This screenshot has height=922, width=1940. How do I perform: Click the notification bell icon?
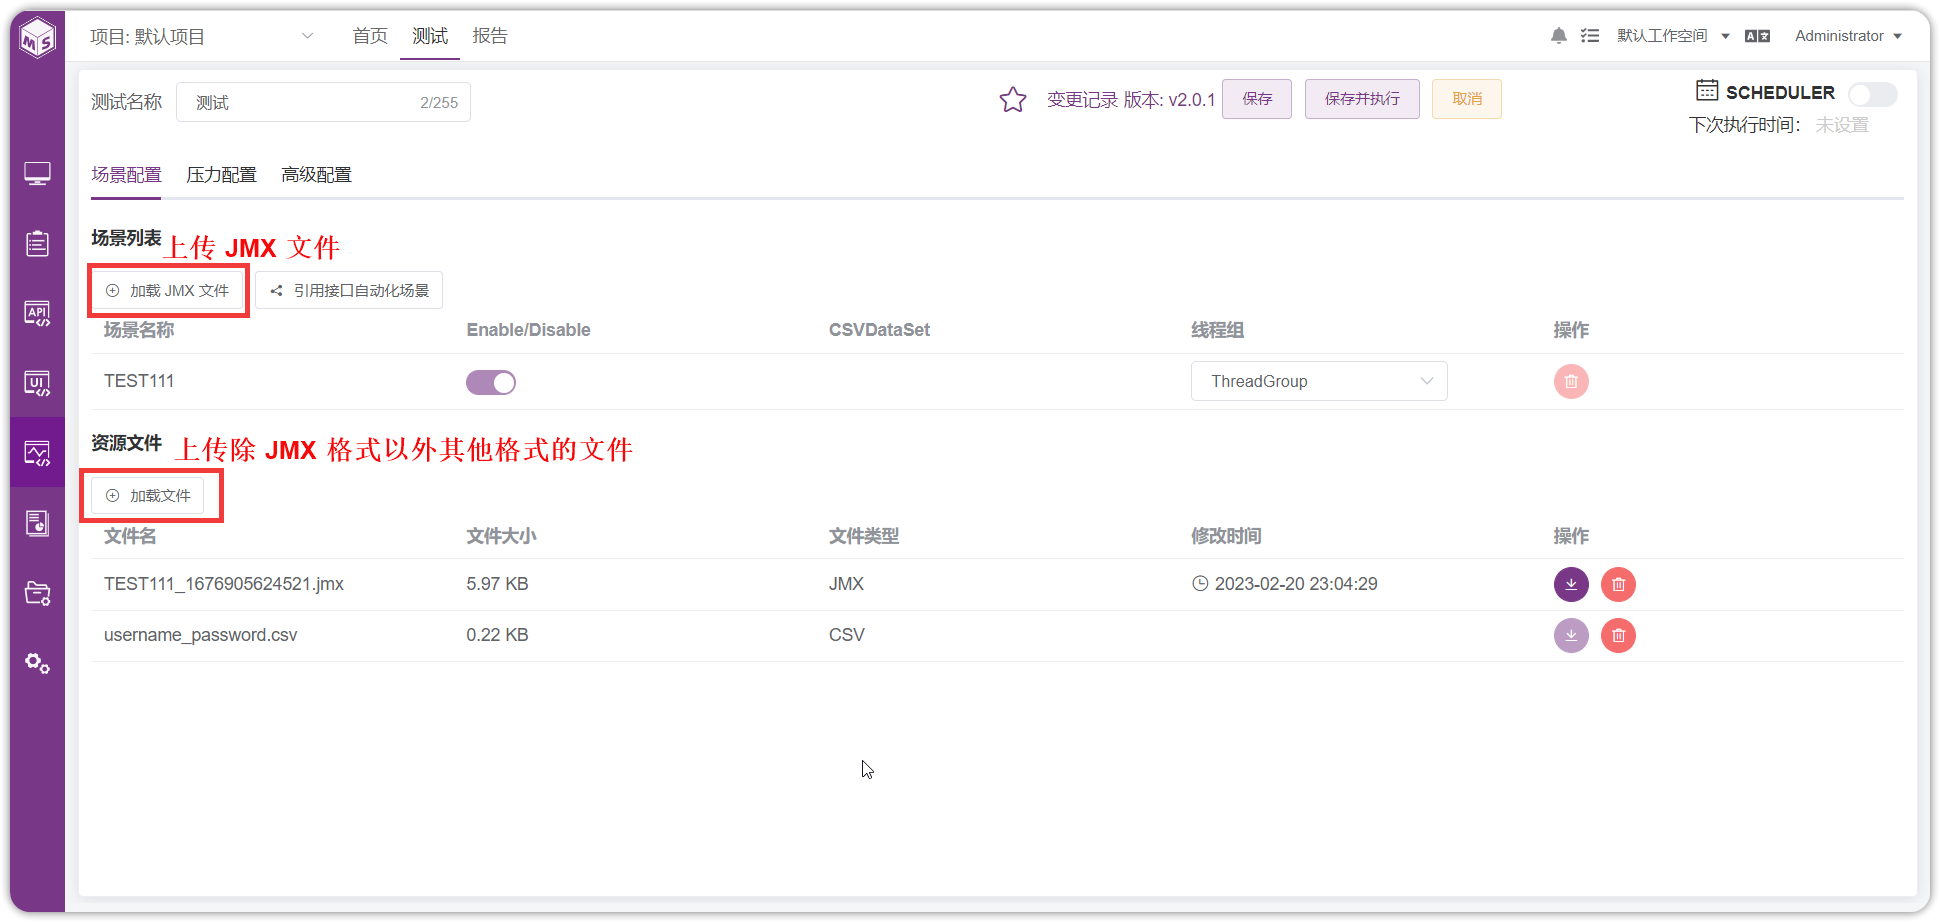(x=1558, y=36)
